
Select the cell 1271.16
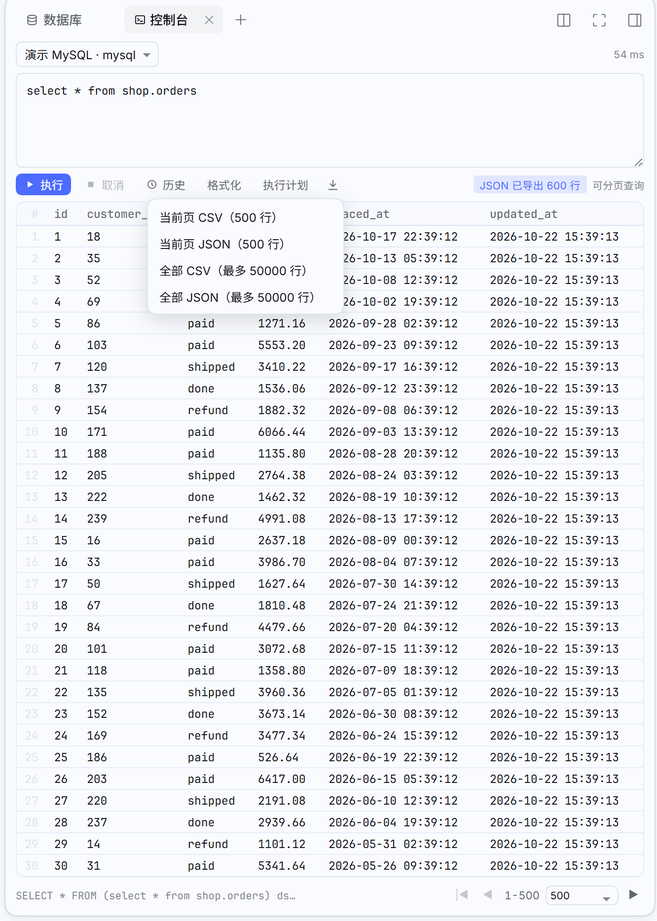pos(282,324)
